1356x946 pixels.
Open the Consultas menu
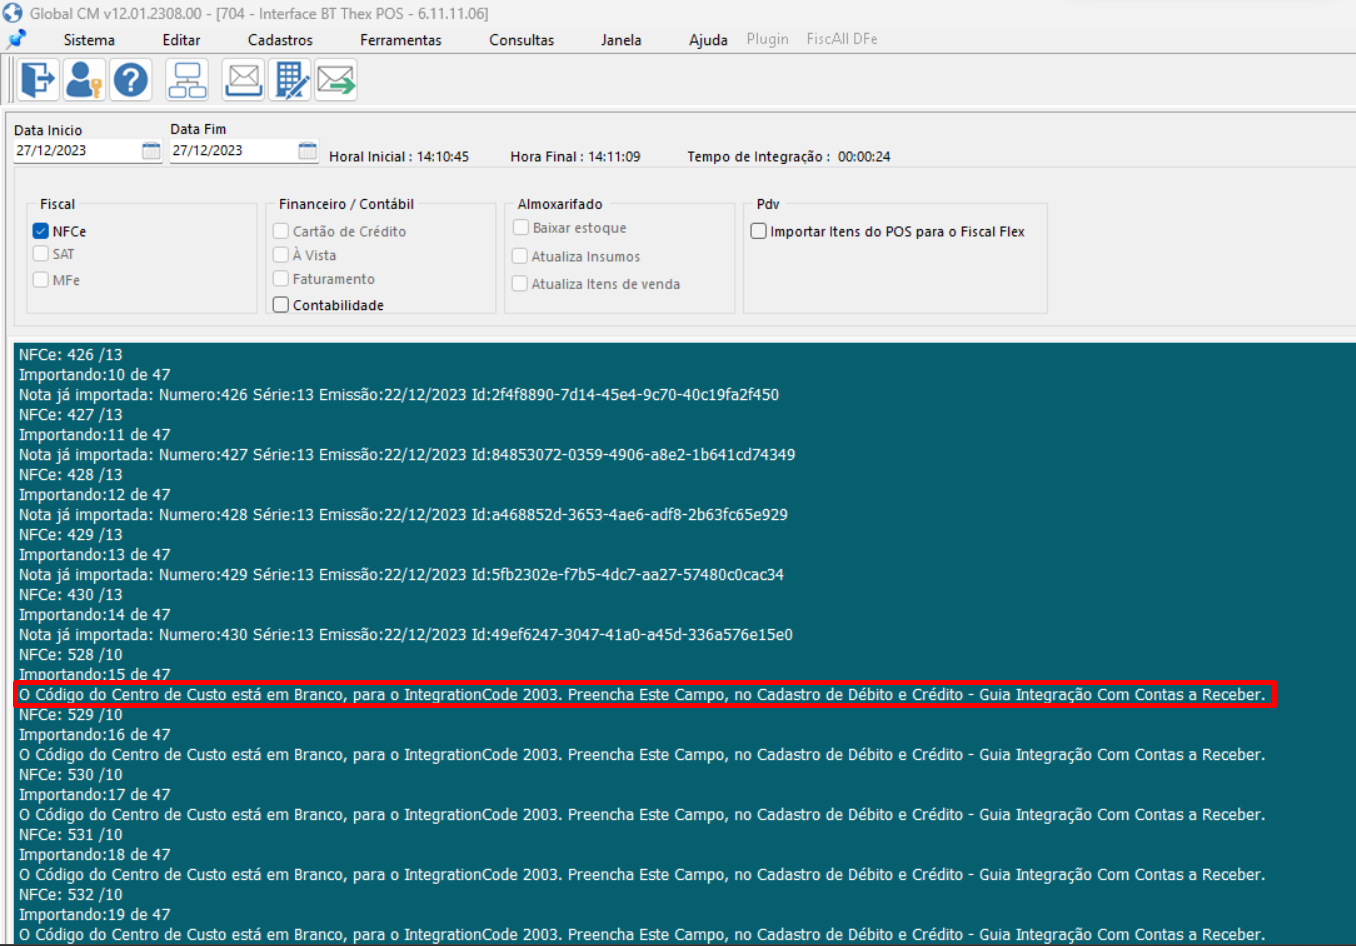521,40
